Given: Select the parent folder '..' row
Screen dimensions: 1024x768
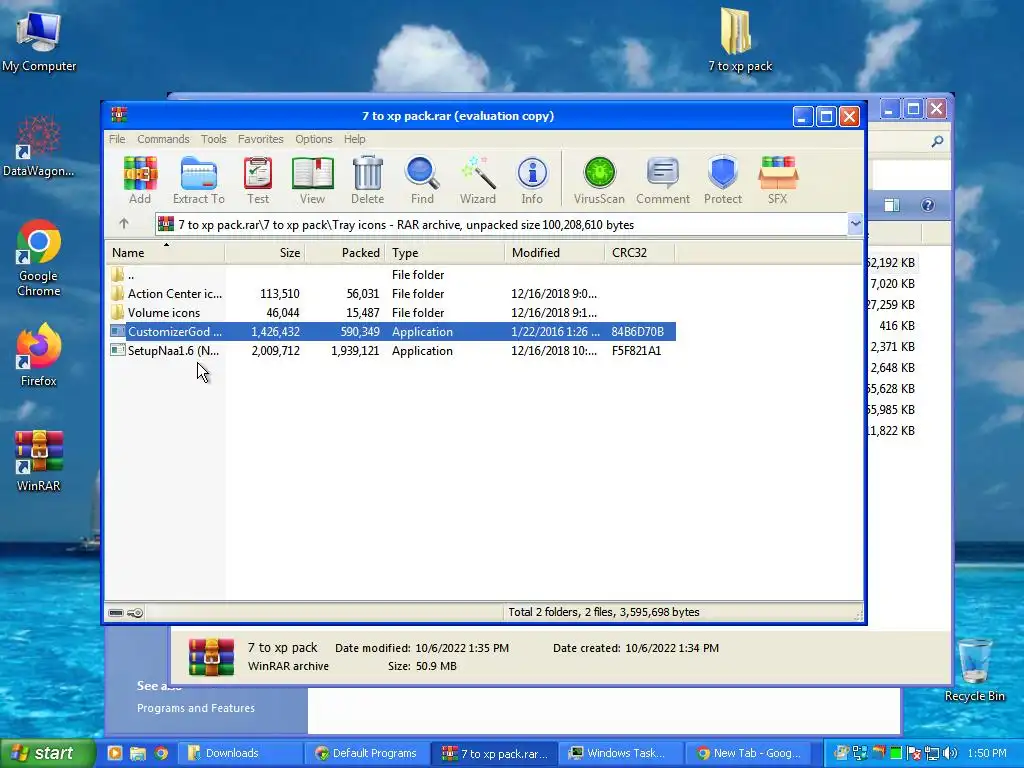Looking at the screenshot, I should 392,275.
